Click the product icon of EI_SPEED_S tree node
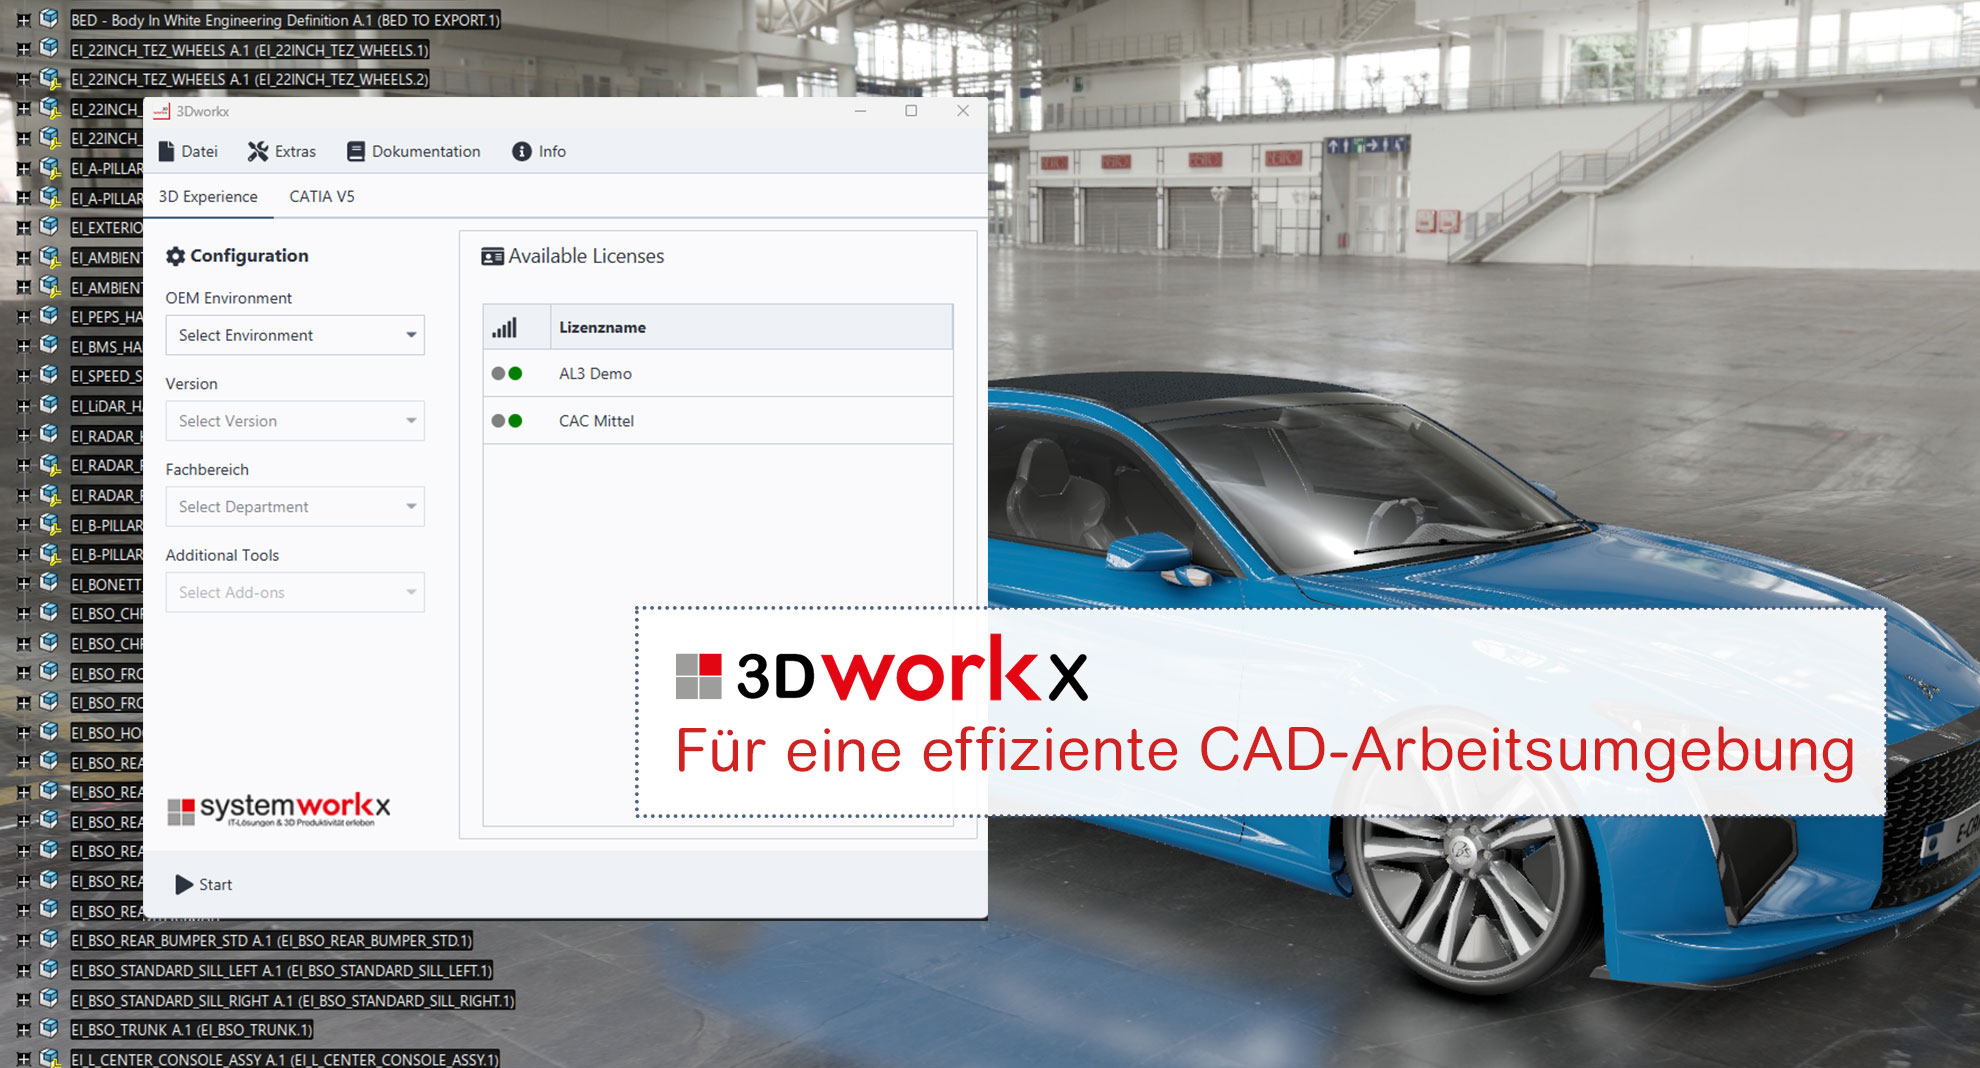 click(x=49, y=375)
